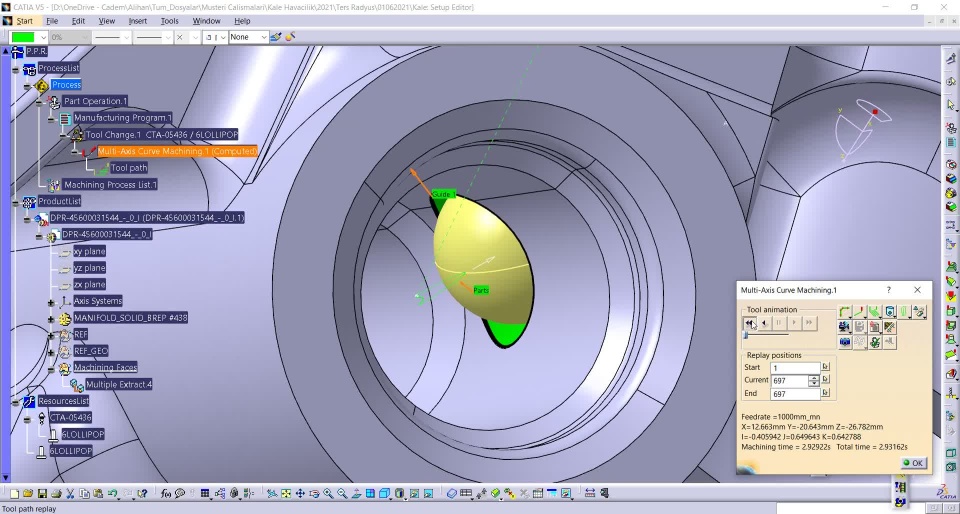Select the Pan view tool

[300, 493]
